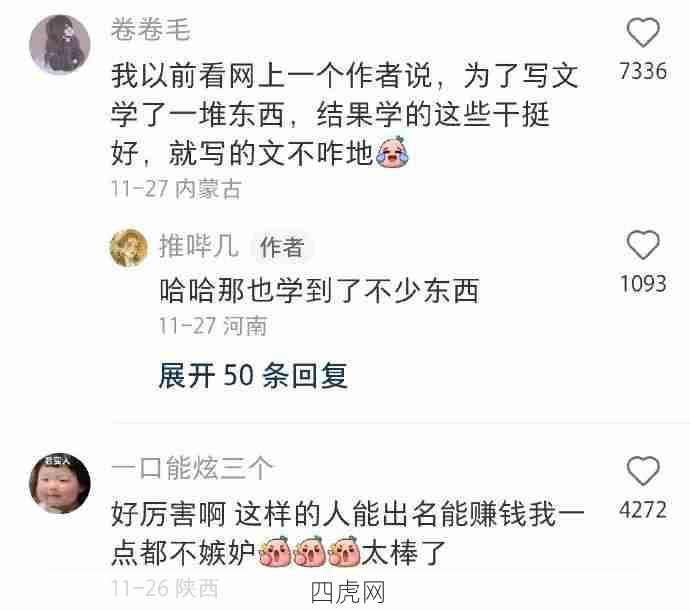The image size is (690, 611).
Task: Like the comment by 一口能炫三个
Action: tap(643, 471)
